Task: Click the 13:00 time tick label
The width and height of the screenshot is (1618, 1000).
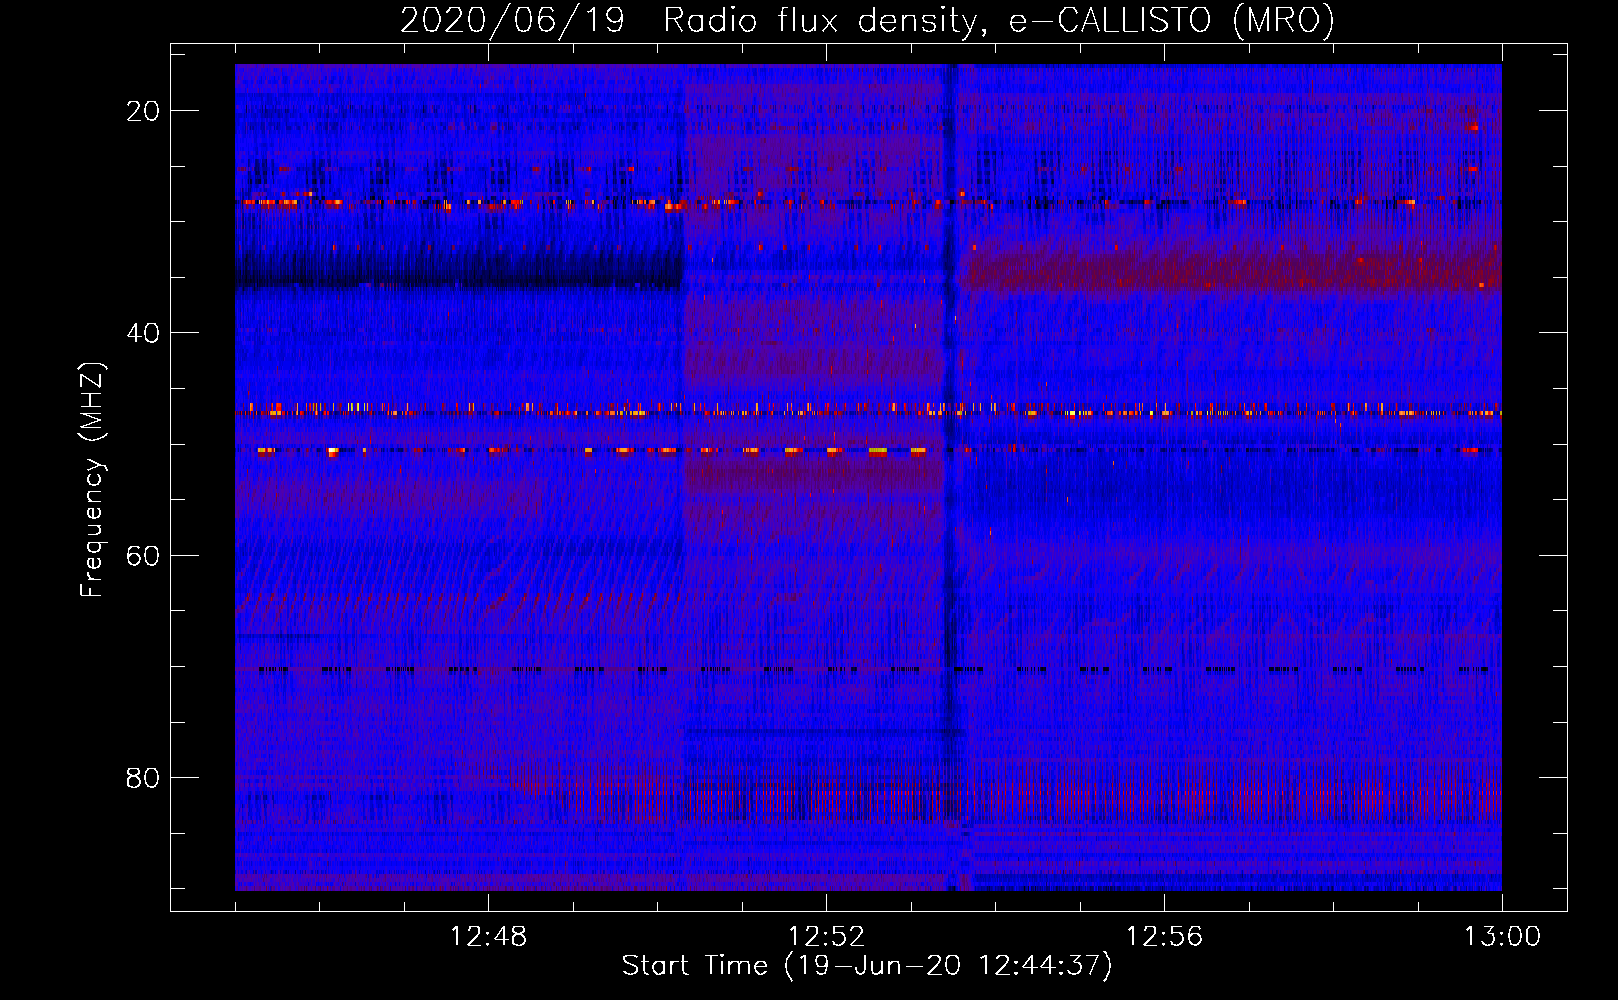Action: click(1502, 937)
